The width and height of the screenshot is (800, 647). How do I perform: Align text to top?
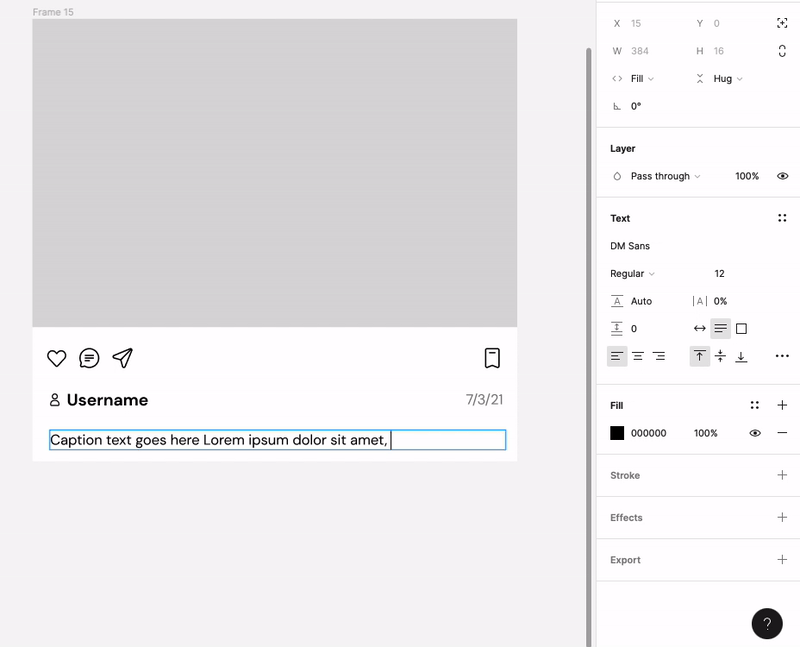pyautogui.click(x=699, y=356)
